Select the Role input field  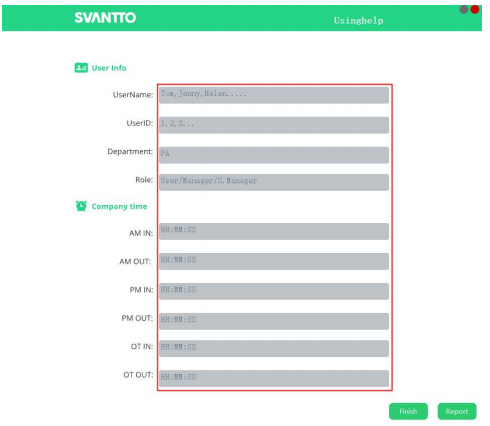tap(274, 182)
